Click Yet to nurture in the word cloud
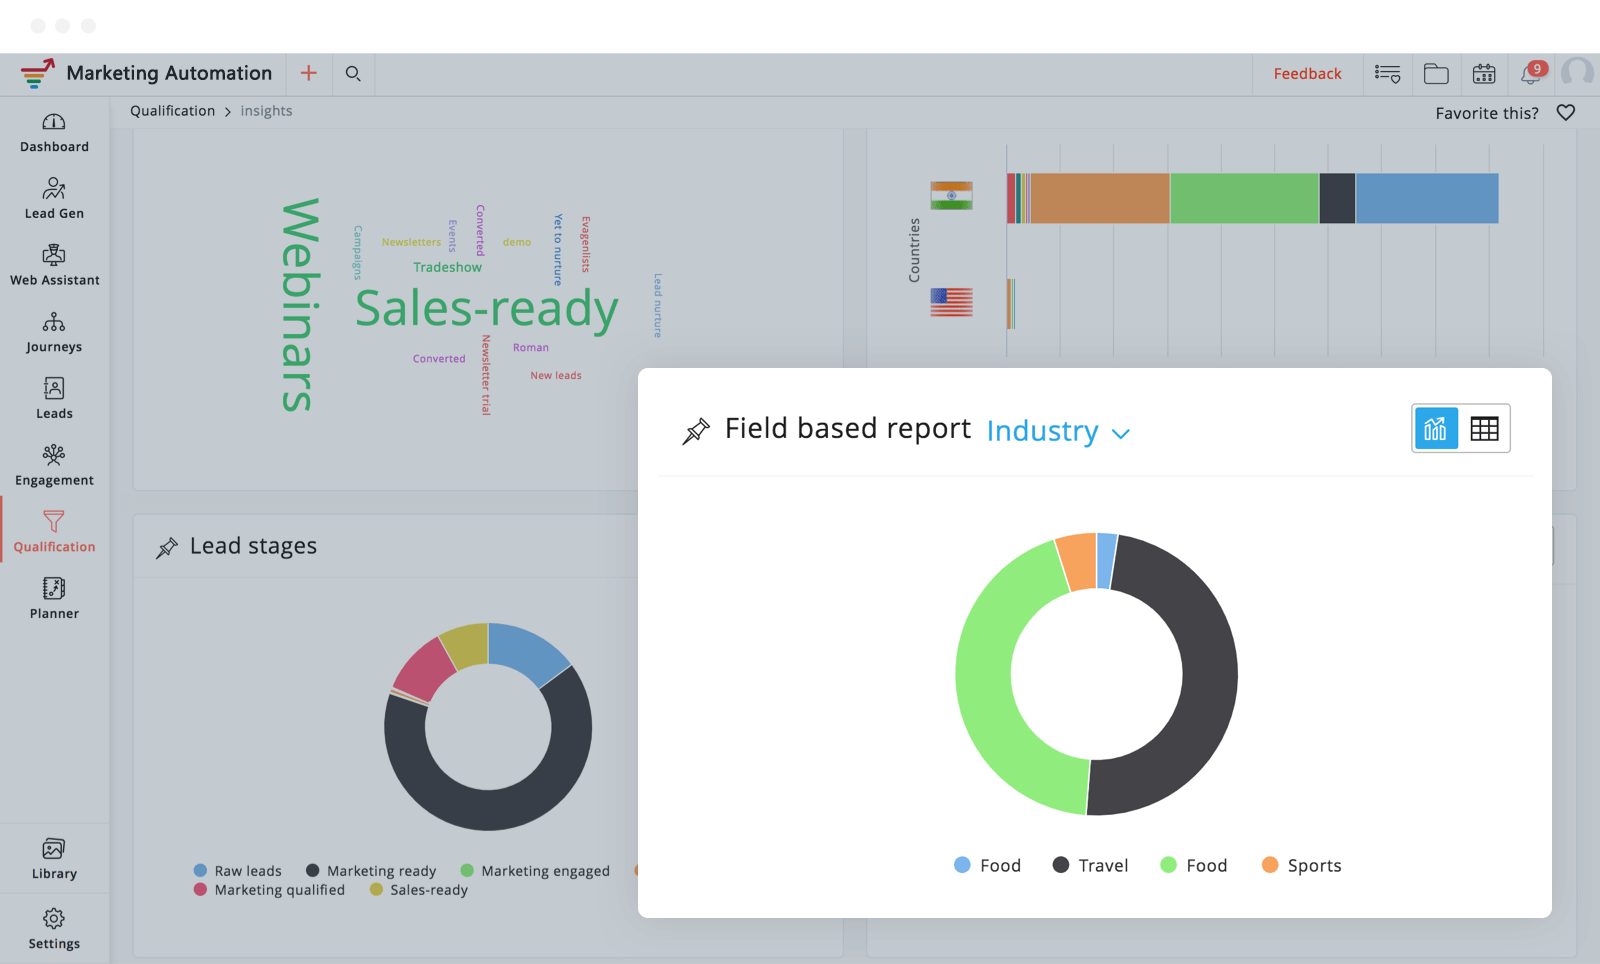The image size is (1600, 964). (x=558, y=250)
